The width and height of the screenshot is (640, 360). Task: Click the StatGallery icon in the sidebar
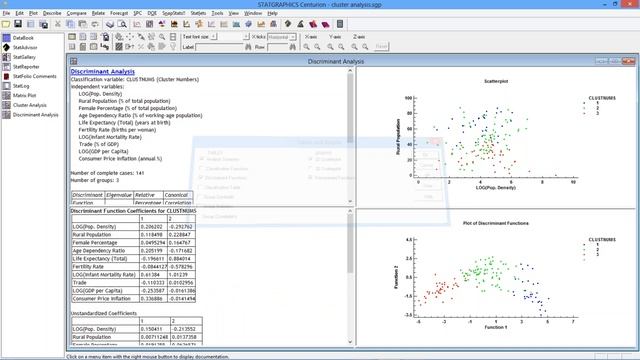[6, 57]
